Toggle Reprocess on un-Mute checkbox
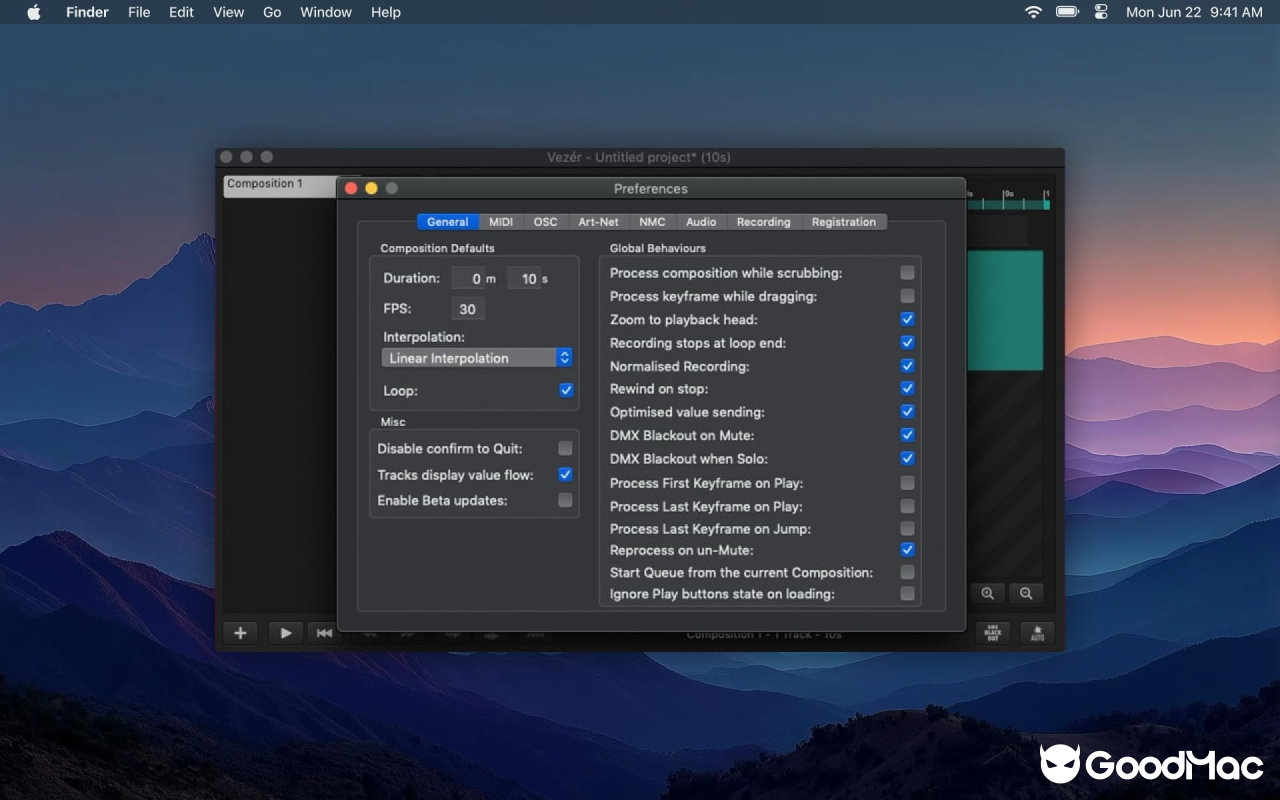The image size is (1280, 800). [x=907, y=550]
